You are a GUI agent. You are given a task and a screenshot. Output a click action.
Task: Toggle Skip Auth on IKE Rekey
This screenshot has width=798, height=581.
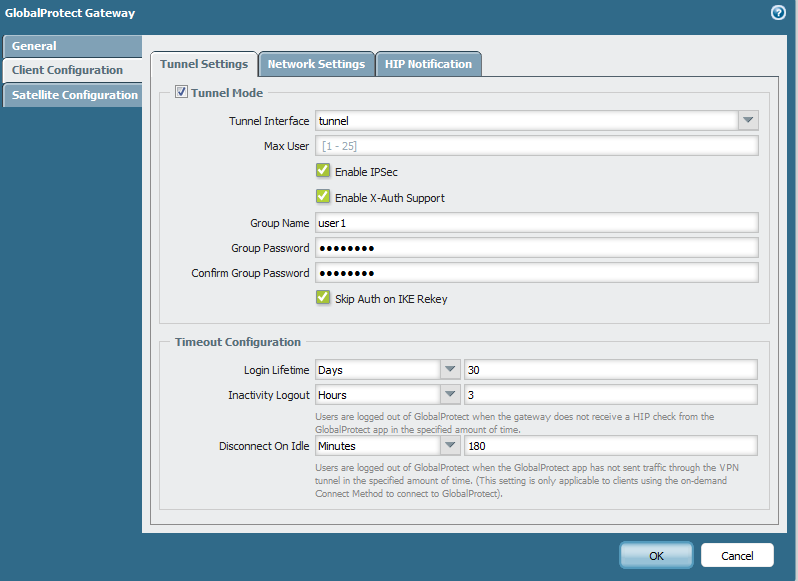[323, 297]
